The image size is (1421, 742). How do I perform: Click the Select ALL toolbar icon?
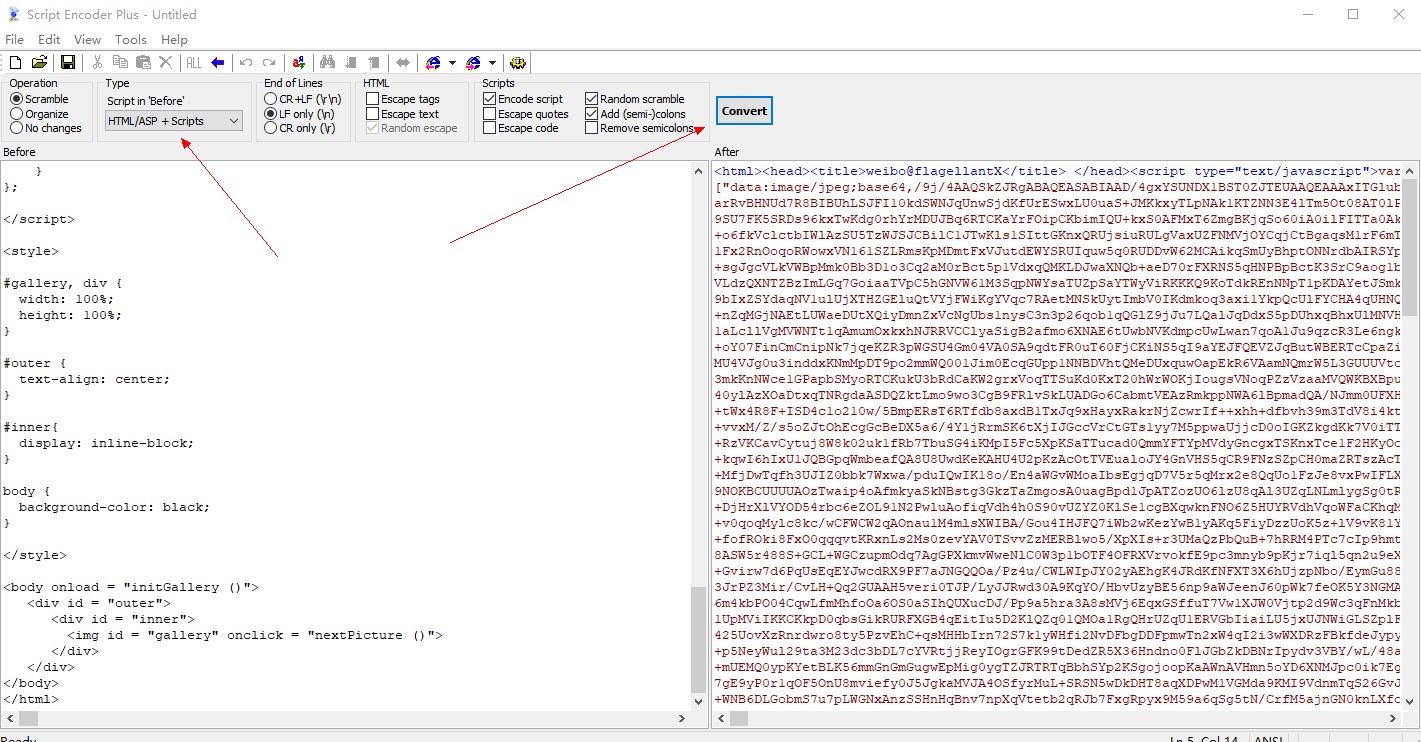click(194, 62)
